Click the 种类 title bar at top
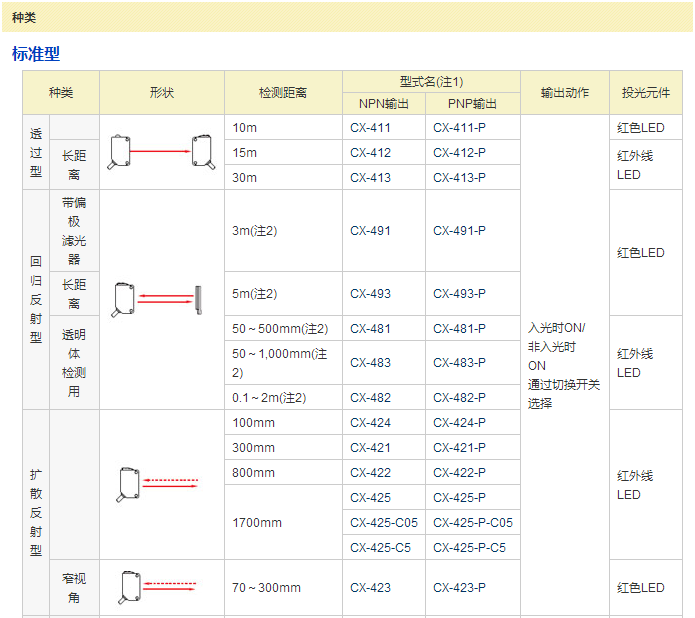695x618 pixels. tap(24, 17)
